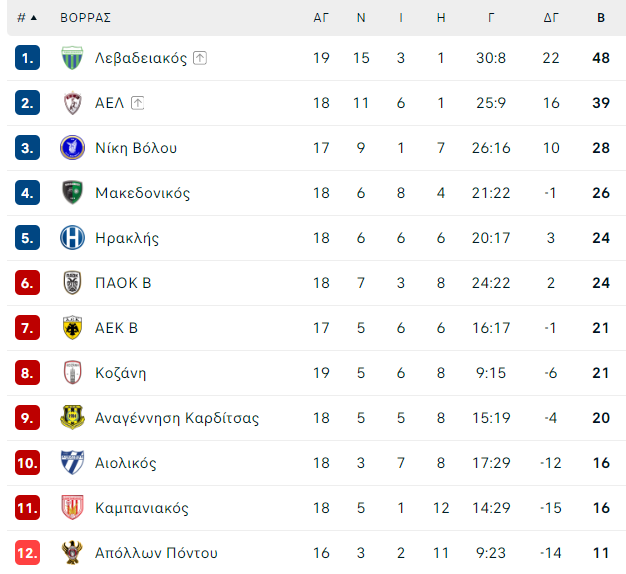
Task: Click the red rank 12 badge
Action: 28,553
